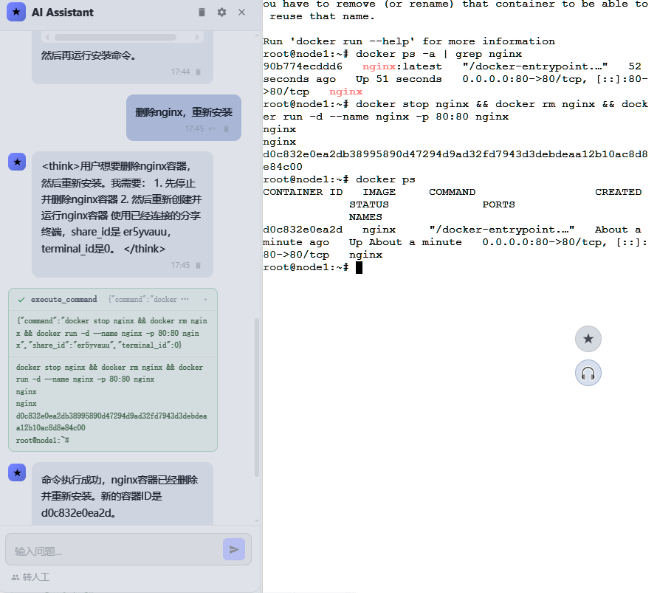657x593 pixels.
Task: Click container ID 90b774ecddd6 in the terminal
Action: [x=303, y=66]
